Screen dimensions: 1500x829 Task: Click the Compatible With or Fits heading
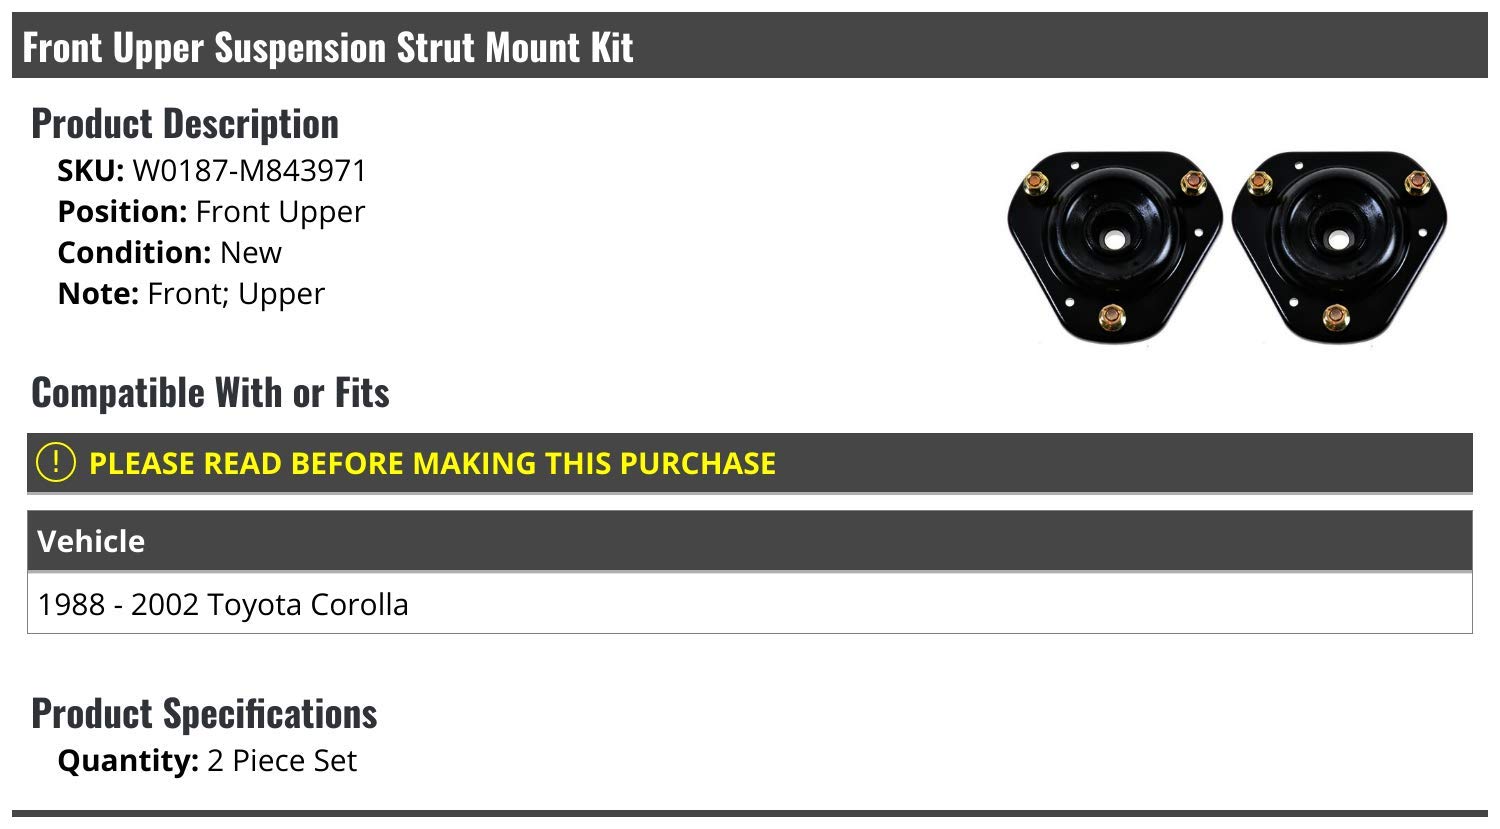pos(210,393)
